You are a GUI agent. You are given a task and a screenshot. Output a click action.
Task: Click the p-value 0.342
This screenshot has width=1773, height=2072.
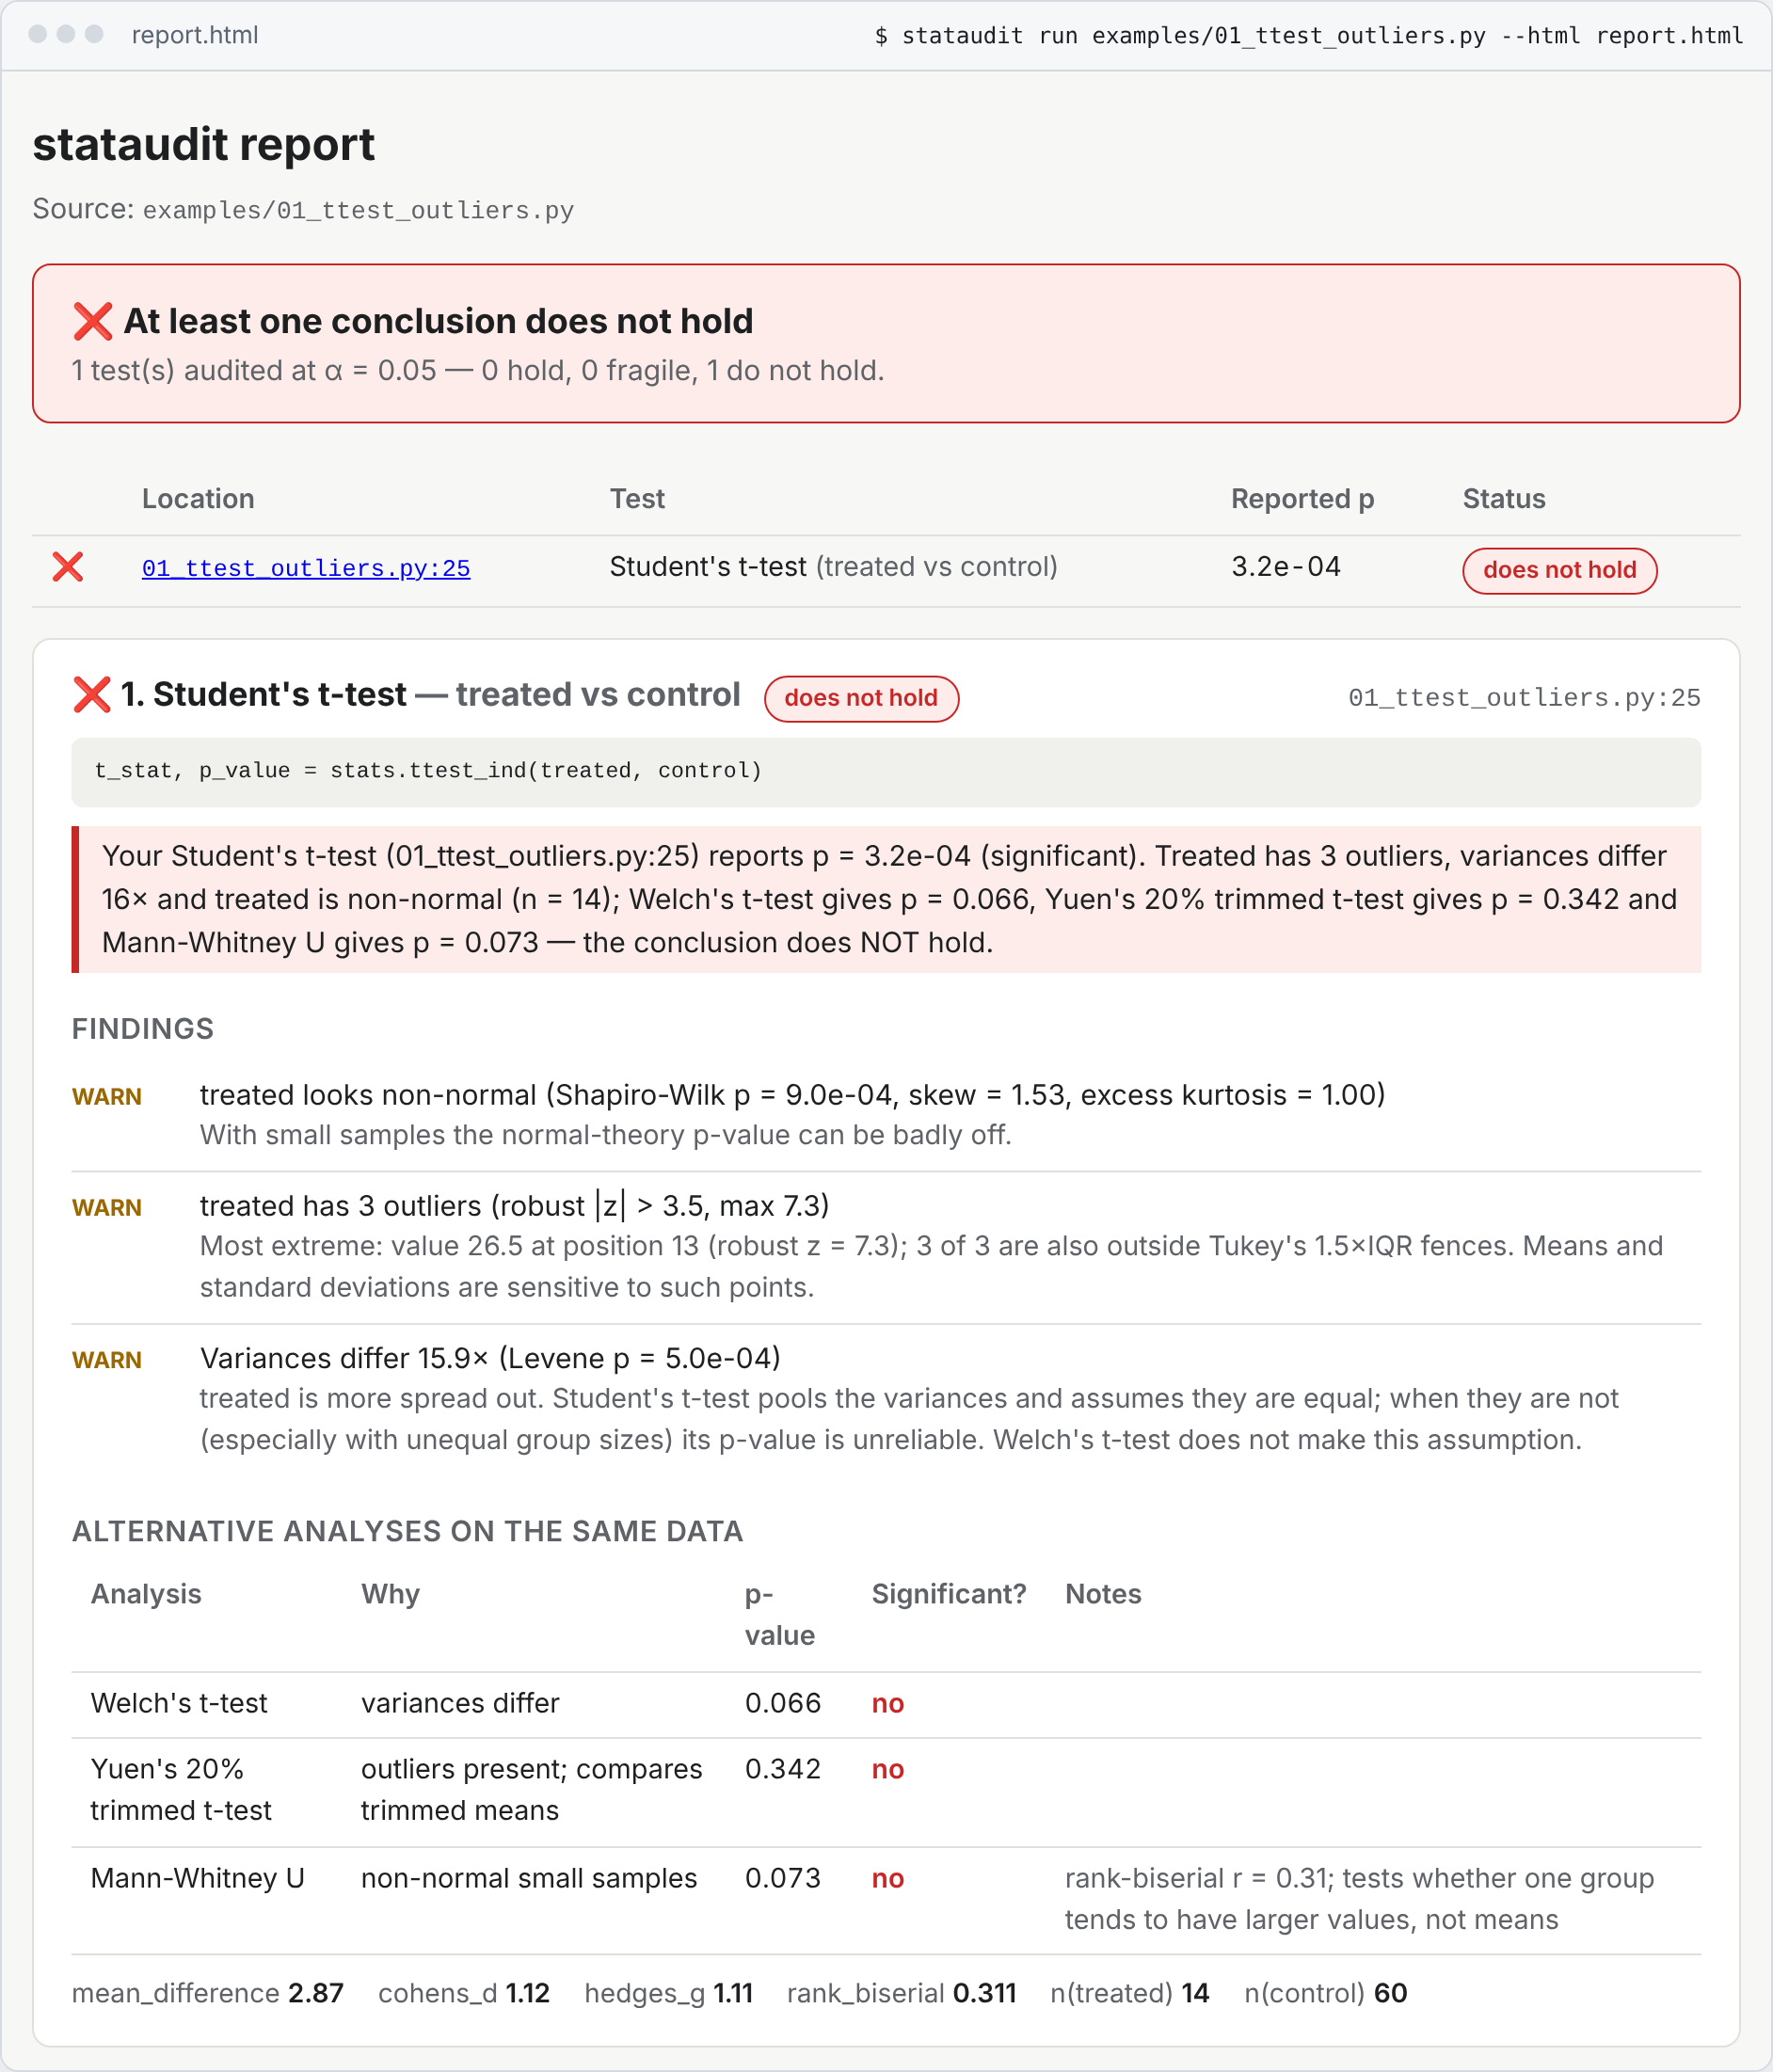783,1770
